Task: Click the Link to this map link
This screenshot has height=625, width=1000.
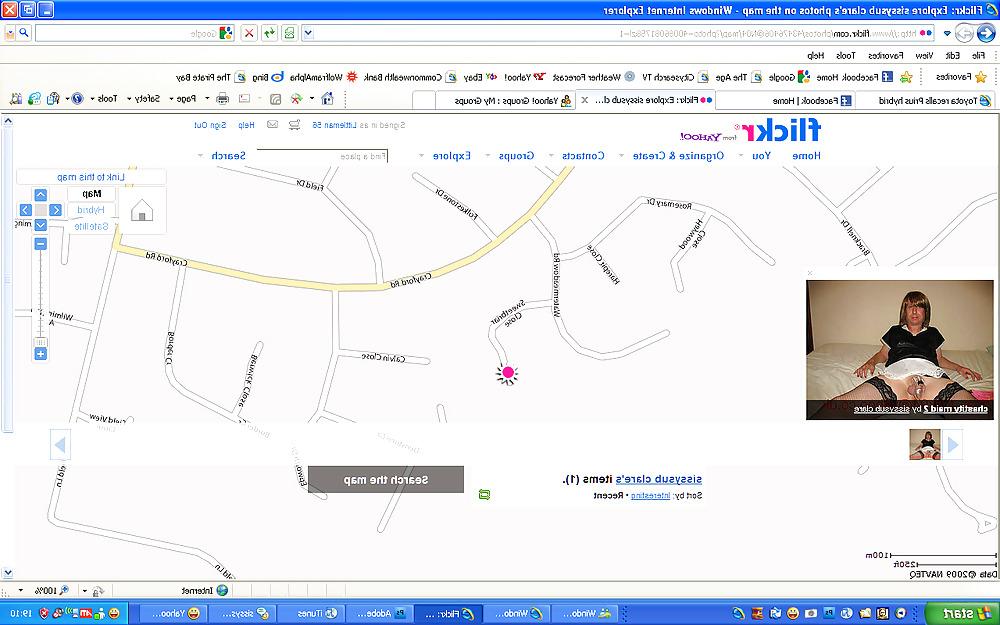Action: 91,177
